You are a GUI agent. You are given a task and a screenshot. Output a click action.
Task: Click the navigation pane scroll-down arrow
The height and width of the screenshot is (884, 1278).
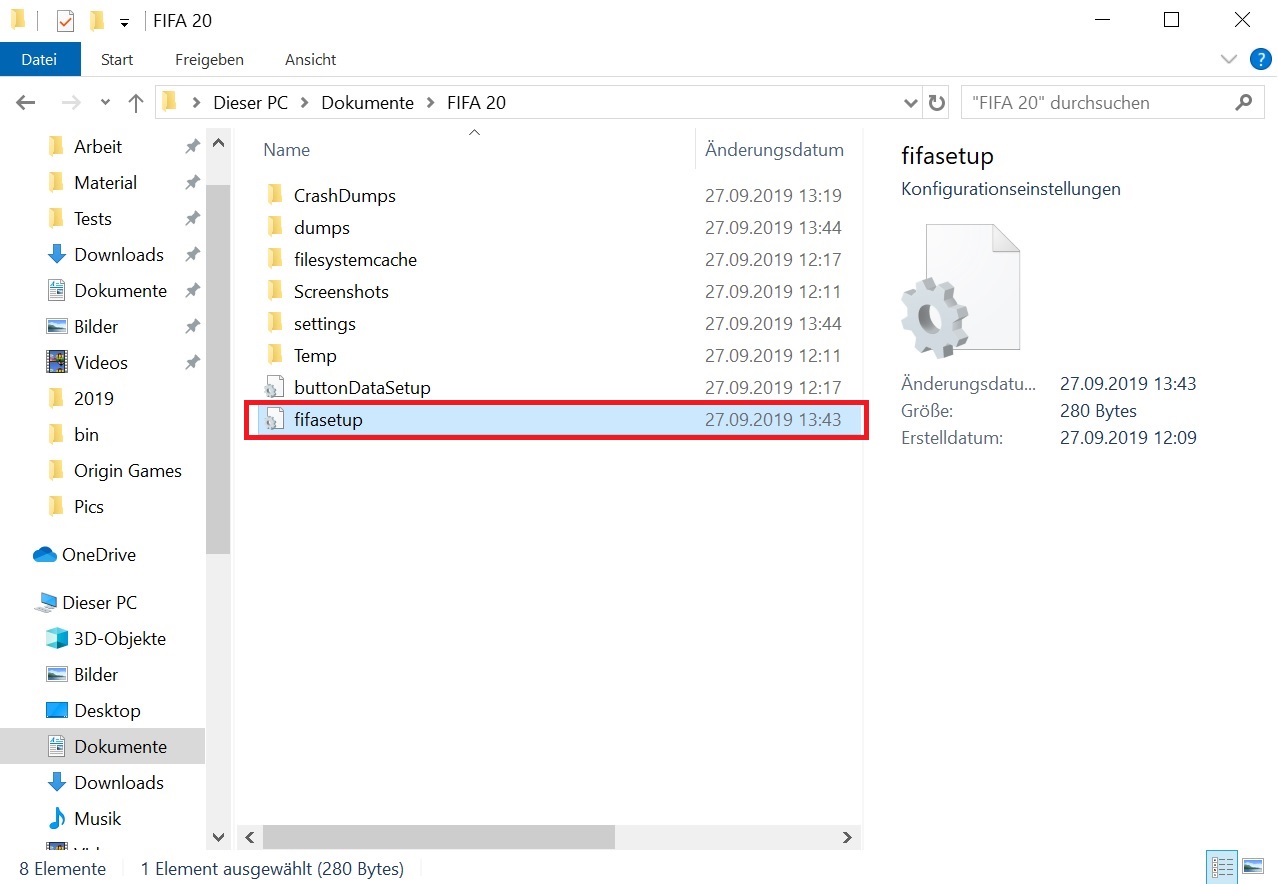pos(218,836)
